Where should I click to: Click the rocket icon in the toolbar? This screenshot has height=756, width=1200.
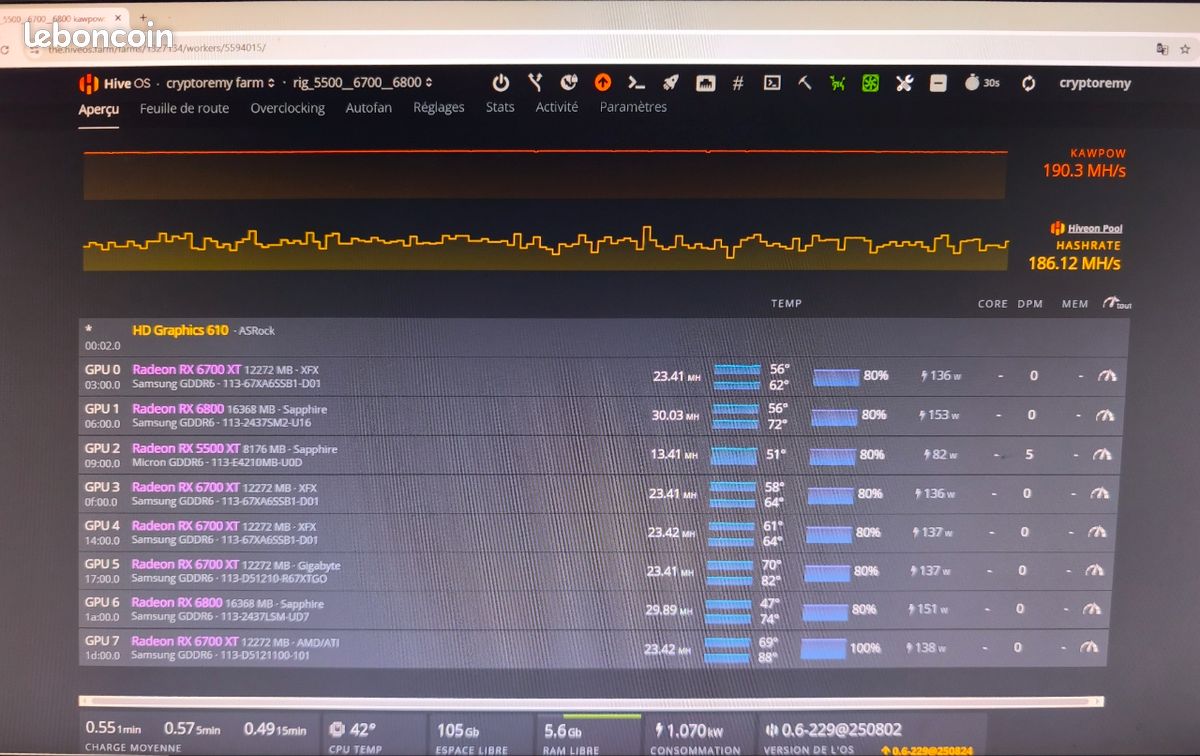tap(671, 83)
